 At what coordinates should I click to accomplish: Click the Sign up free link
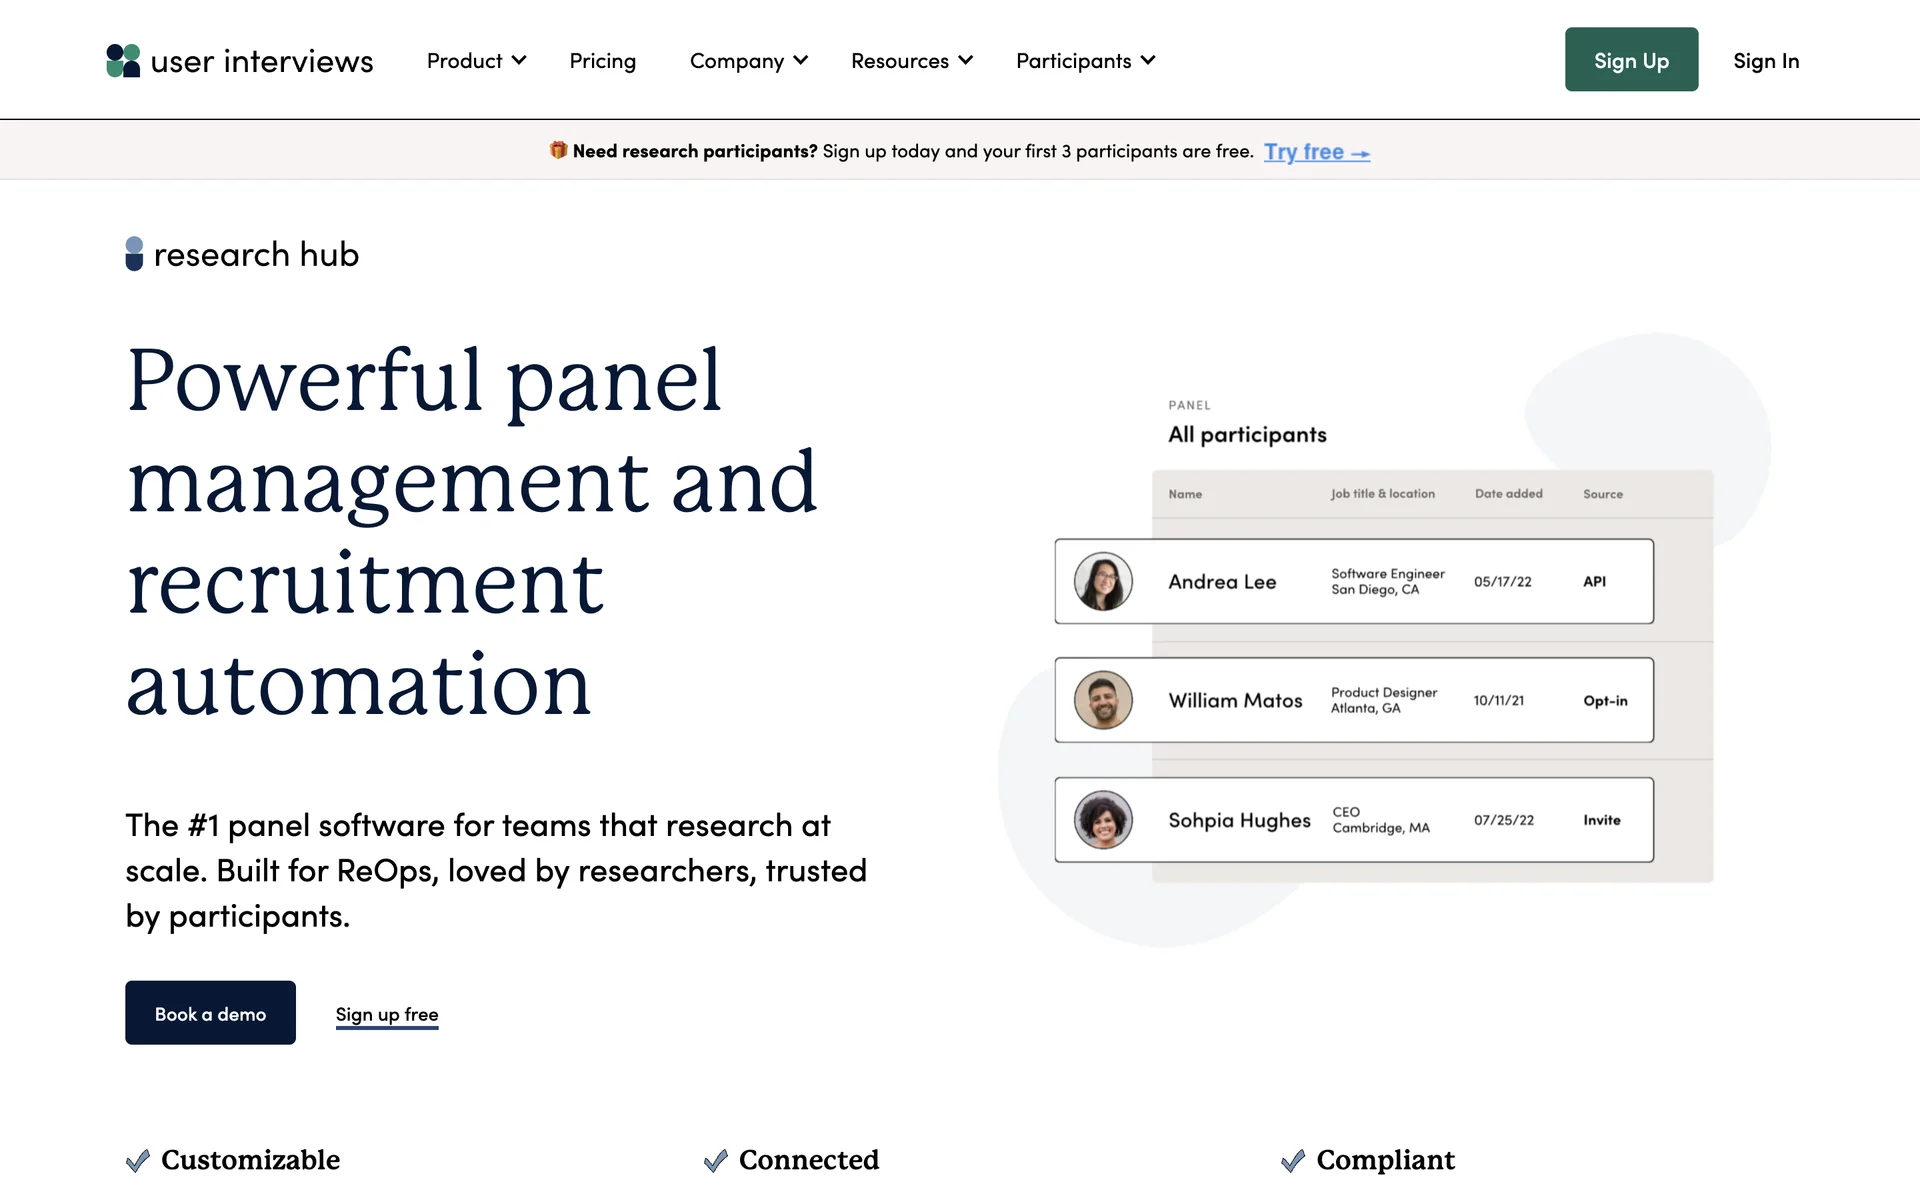[387, 1014]
